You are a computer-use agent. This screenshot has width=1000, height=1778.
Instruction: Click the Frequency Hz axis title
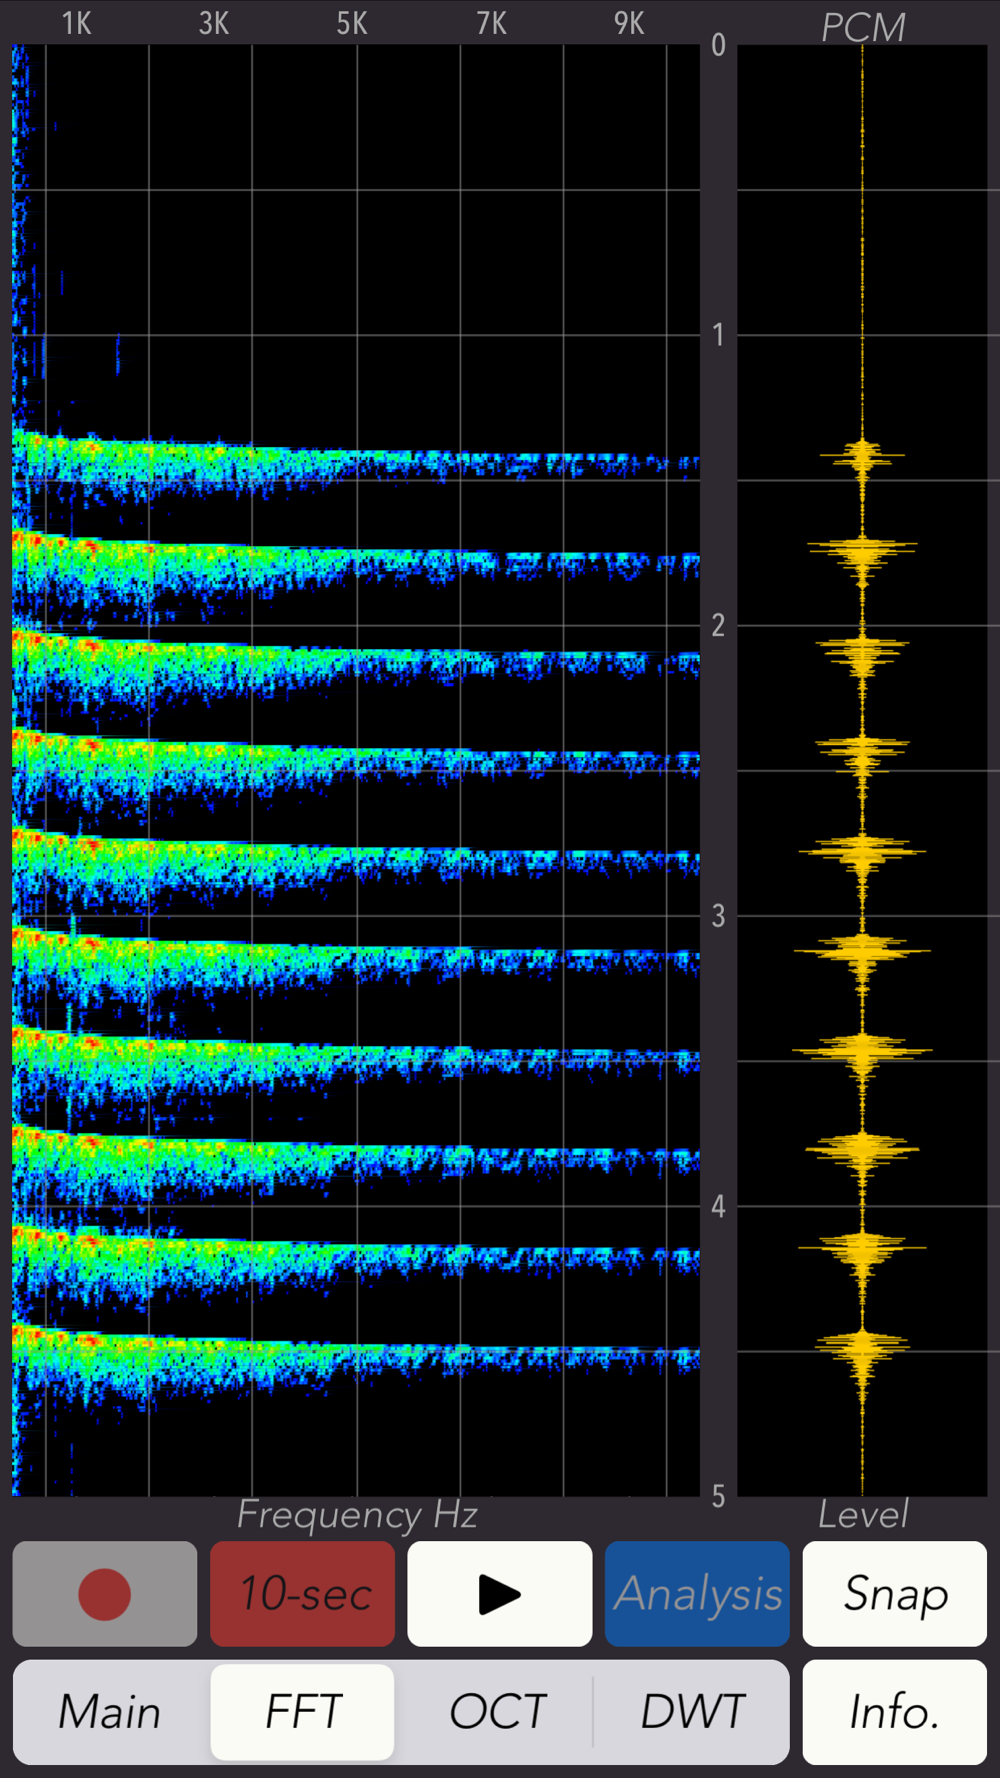click(357, 1516)
